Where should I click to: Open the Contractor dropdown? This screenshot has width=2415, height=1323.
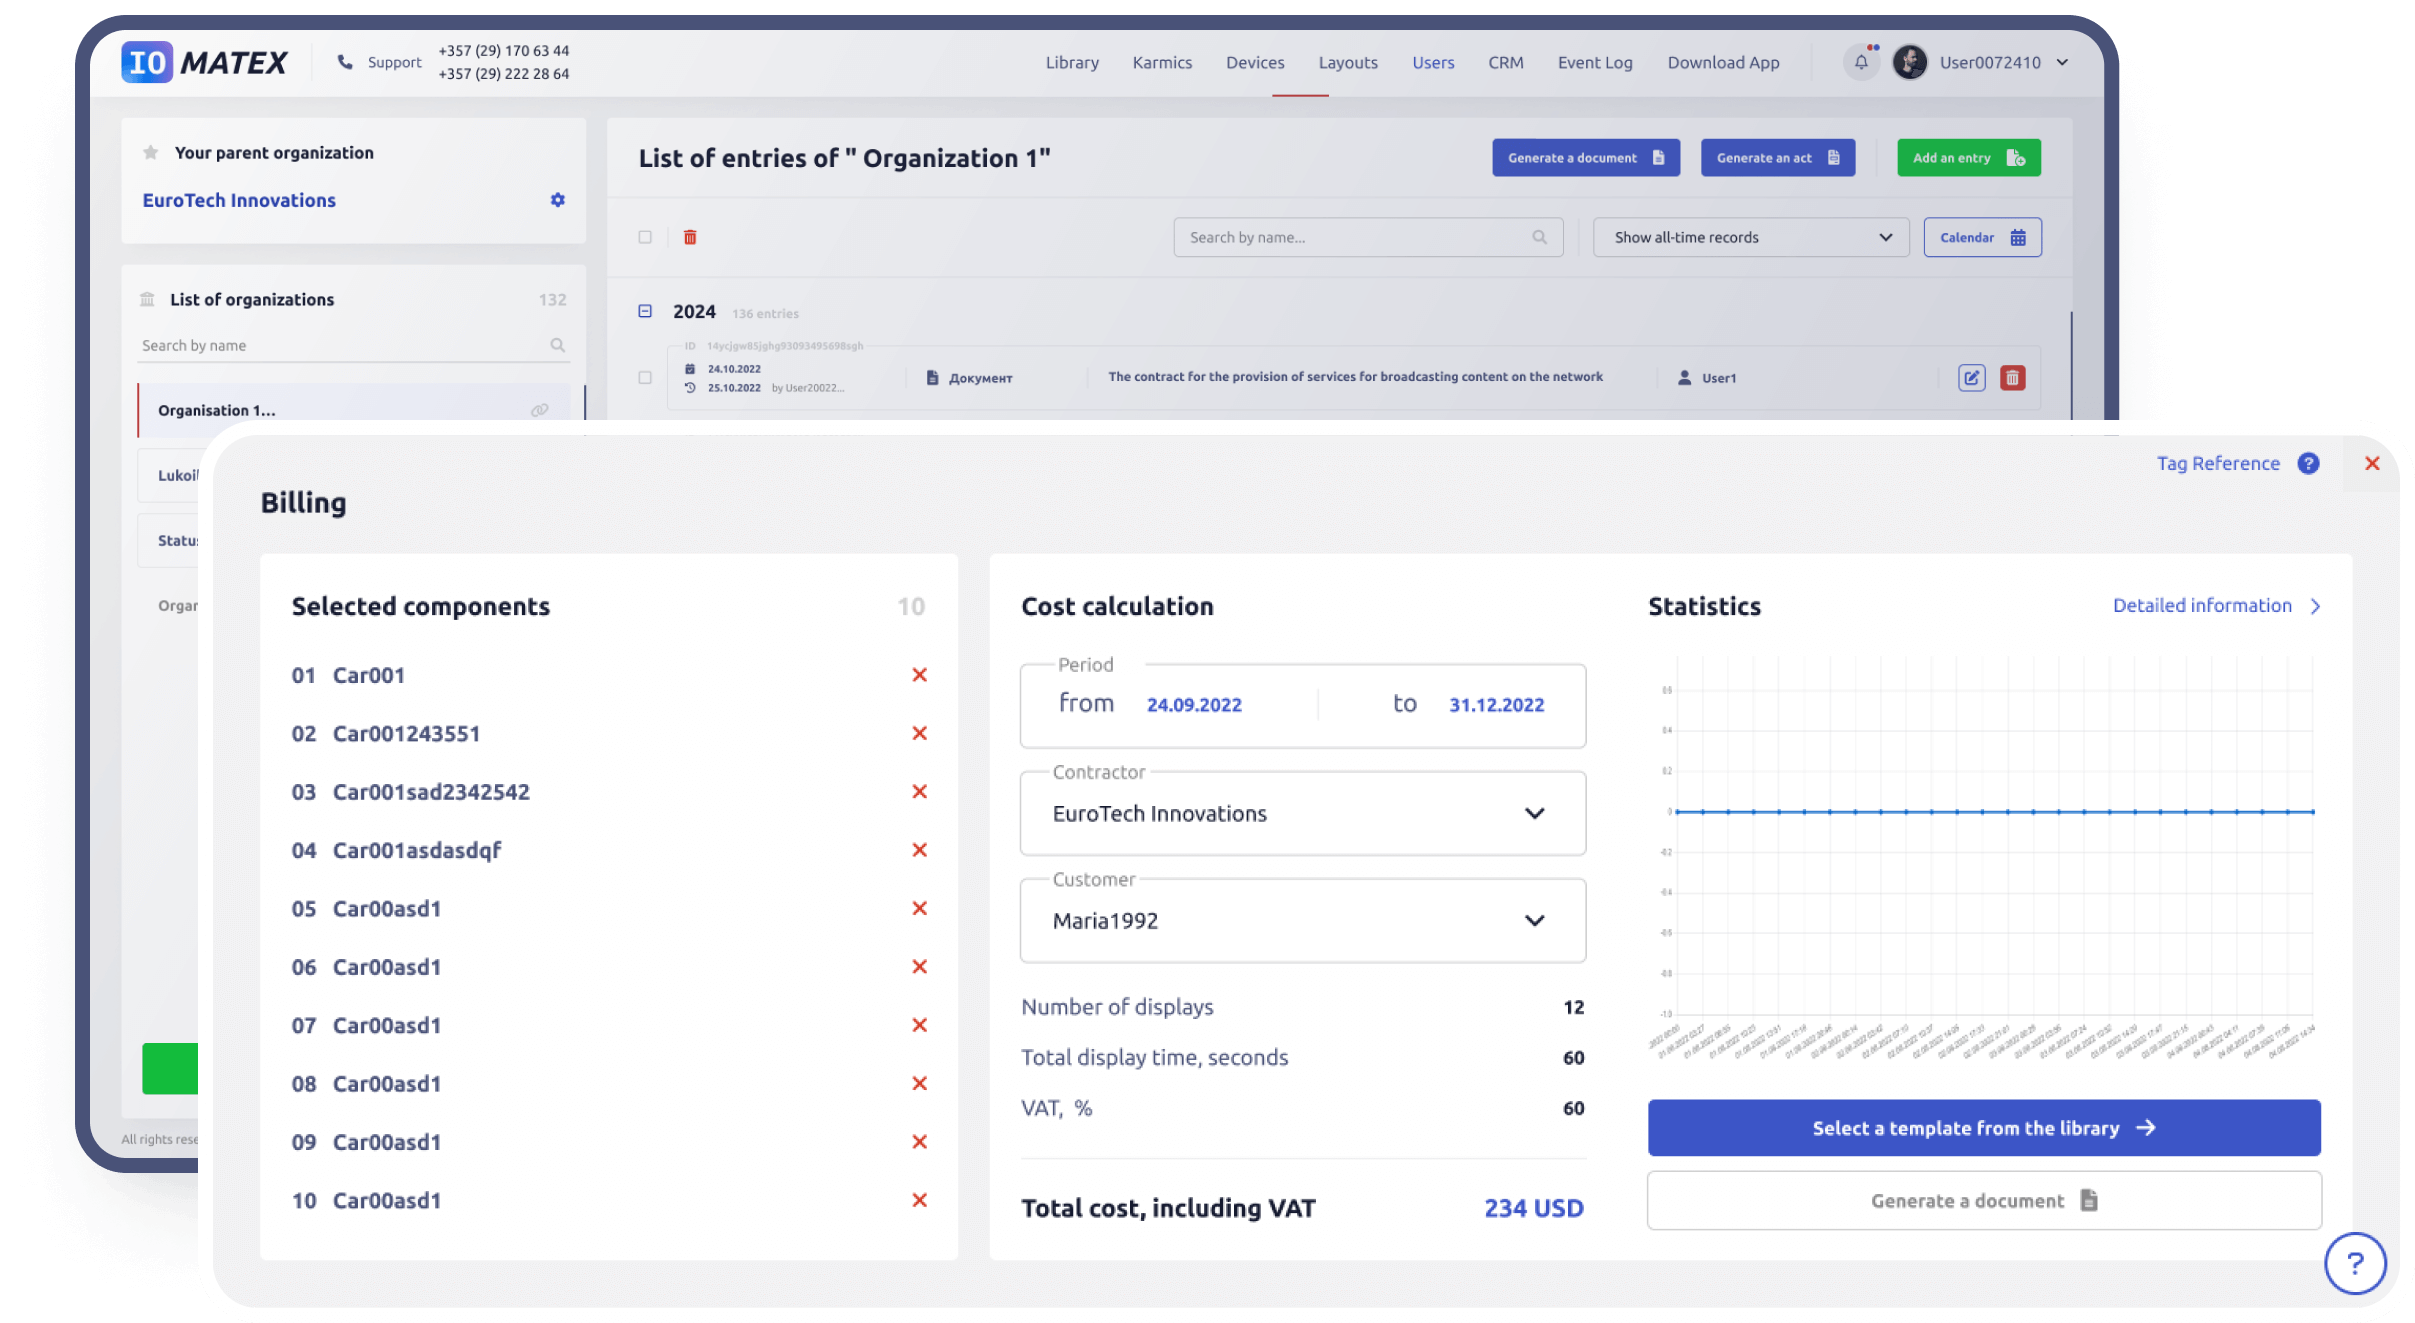pyautogui.click(x=1303, y=813)
